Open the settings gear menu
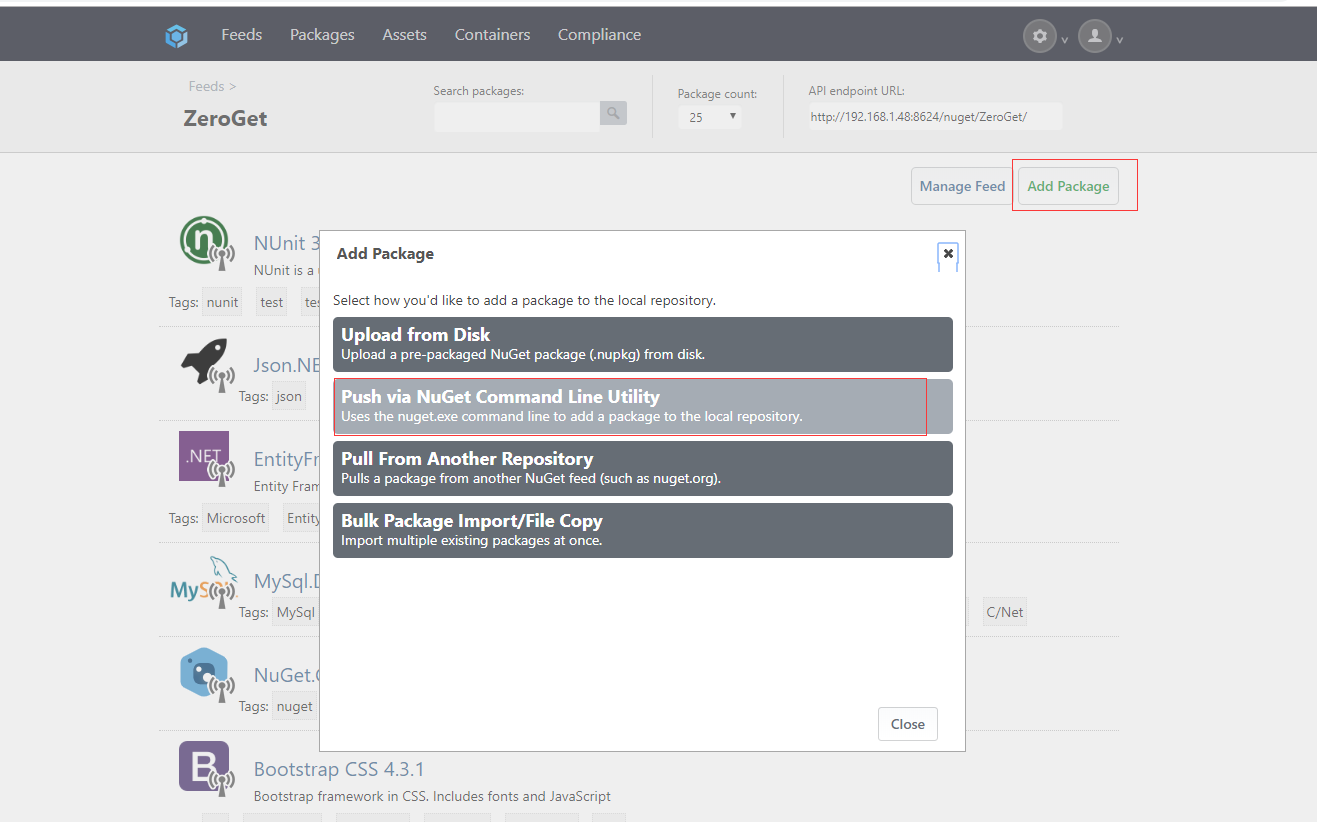The width and height of the screenshot is (1317, 822). 1040,36
